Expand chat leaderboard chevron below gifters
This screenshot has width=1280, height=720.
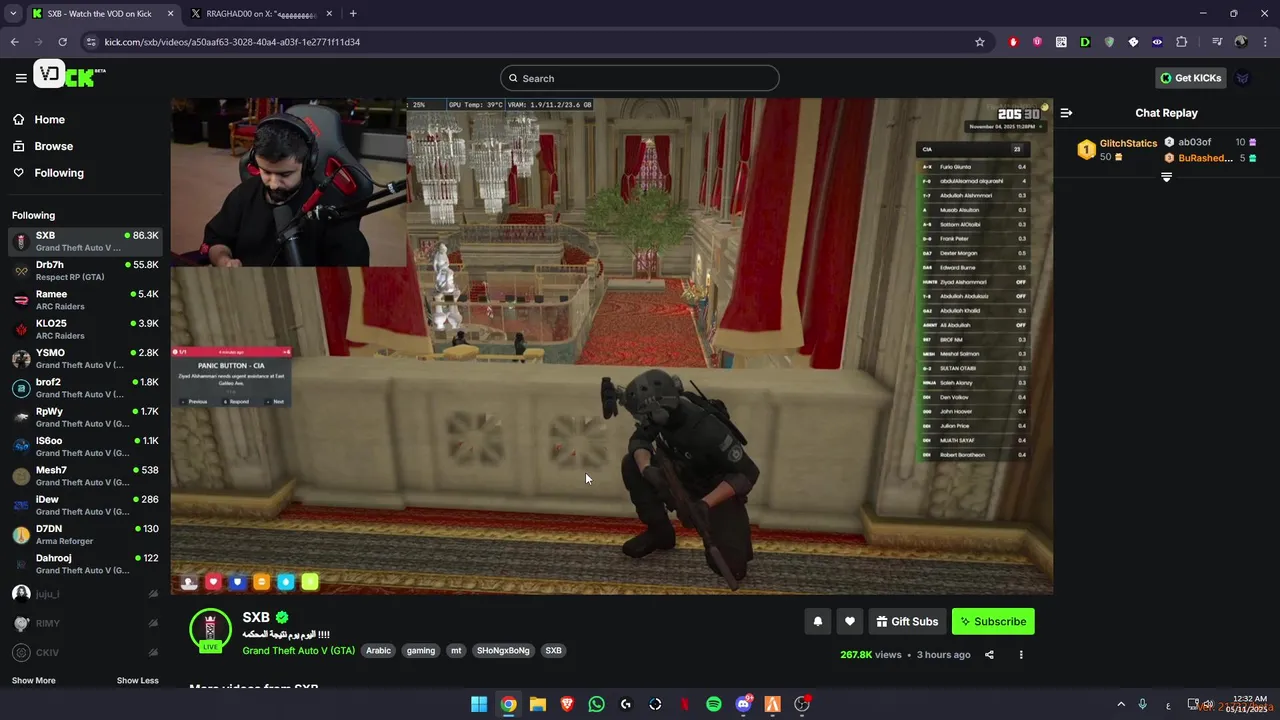pos(1166,177)
